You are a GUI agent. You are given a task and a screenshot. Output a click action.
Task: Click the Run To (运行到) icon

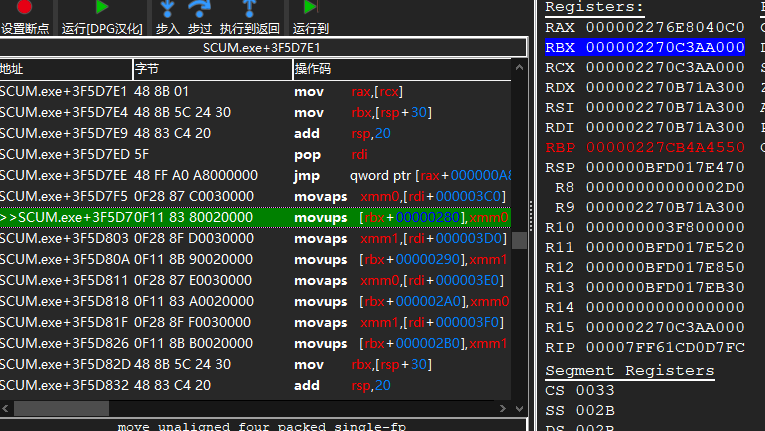coord(309,9)
